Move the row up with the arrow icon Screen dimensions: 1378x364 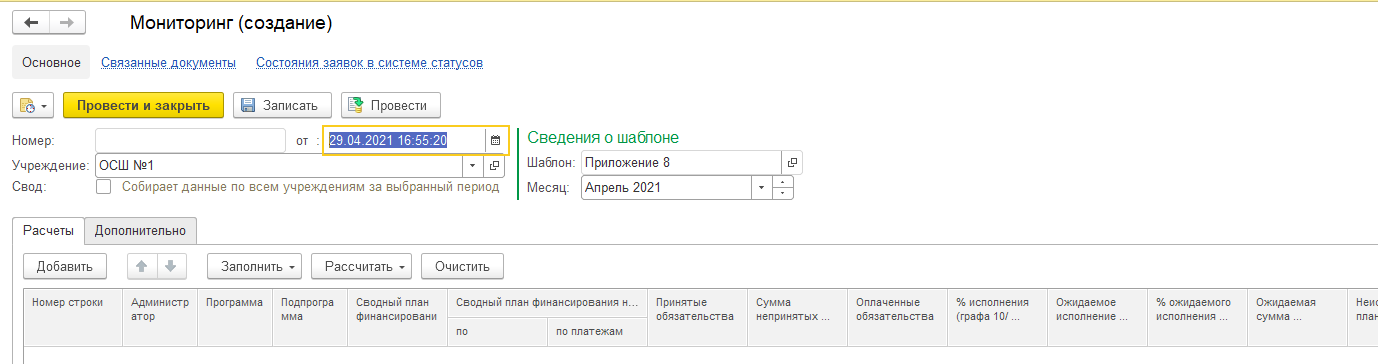[143, 267]
